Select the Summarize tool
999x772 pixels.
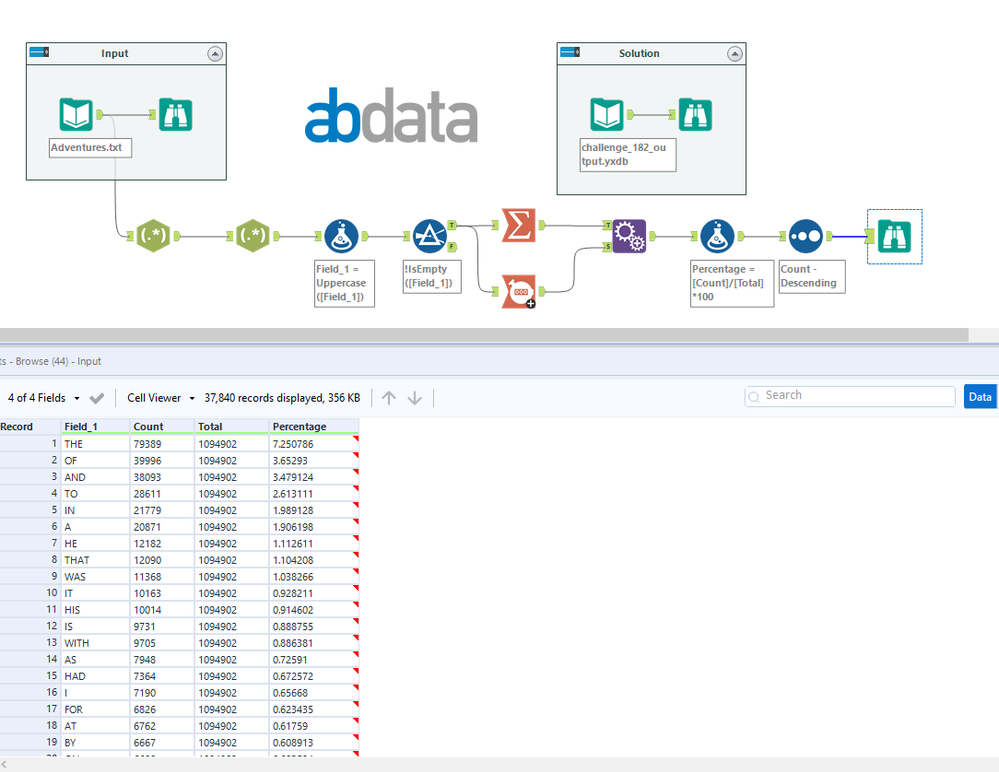(x=519, y=225)
